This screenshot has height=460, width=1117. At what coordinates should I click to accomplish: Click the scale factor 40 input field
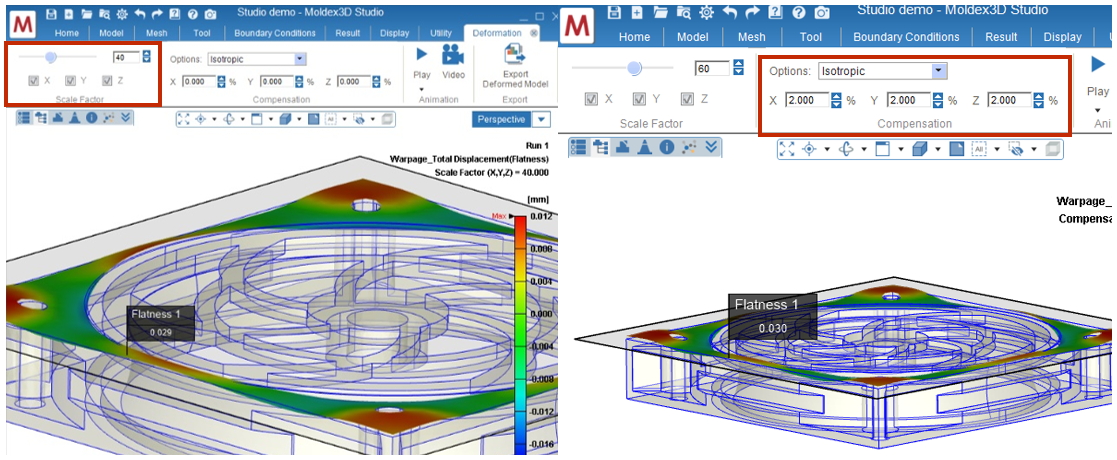(127, 57)
